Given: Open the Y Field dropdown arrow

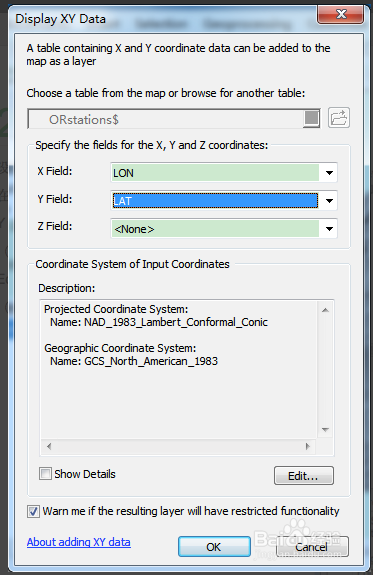Looking at the screenshot, I should pyautogui.click(x=329, y=201).
